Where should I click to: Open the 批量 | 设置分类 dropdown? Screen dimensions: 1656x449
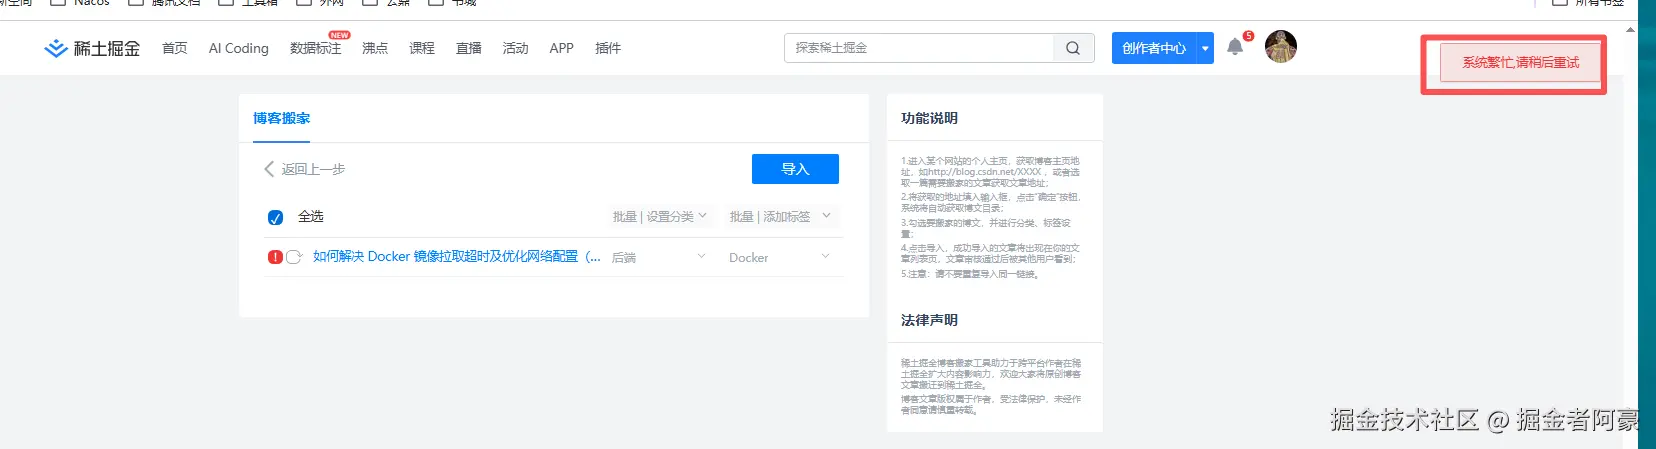(x=660, y=216)
